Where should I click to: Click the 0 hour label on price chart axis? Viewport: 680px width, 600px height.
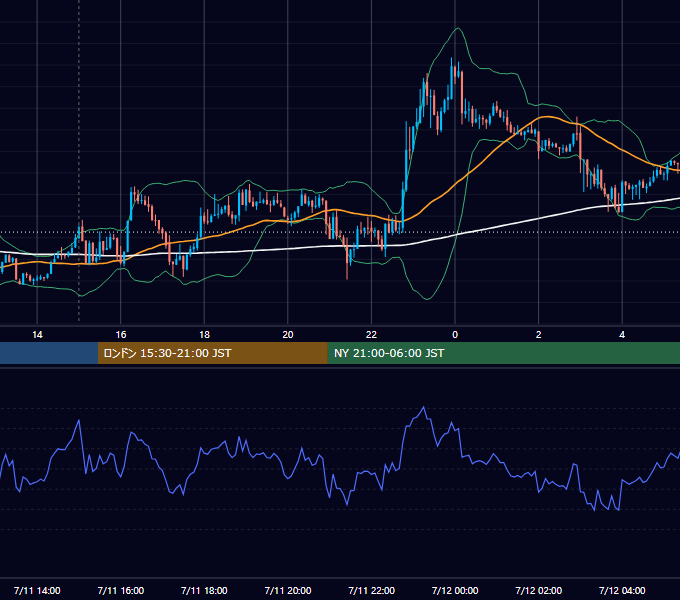(x=455, y=335)
